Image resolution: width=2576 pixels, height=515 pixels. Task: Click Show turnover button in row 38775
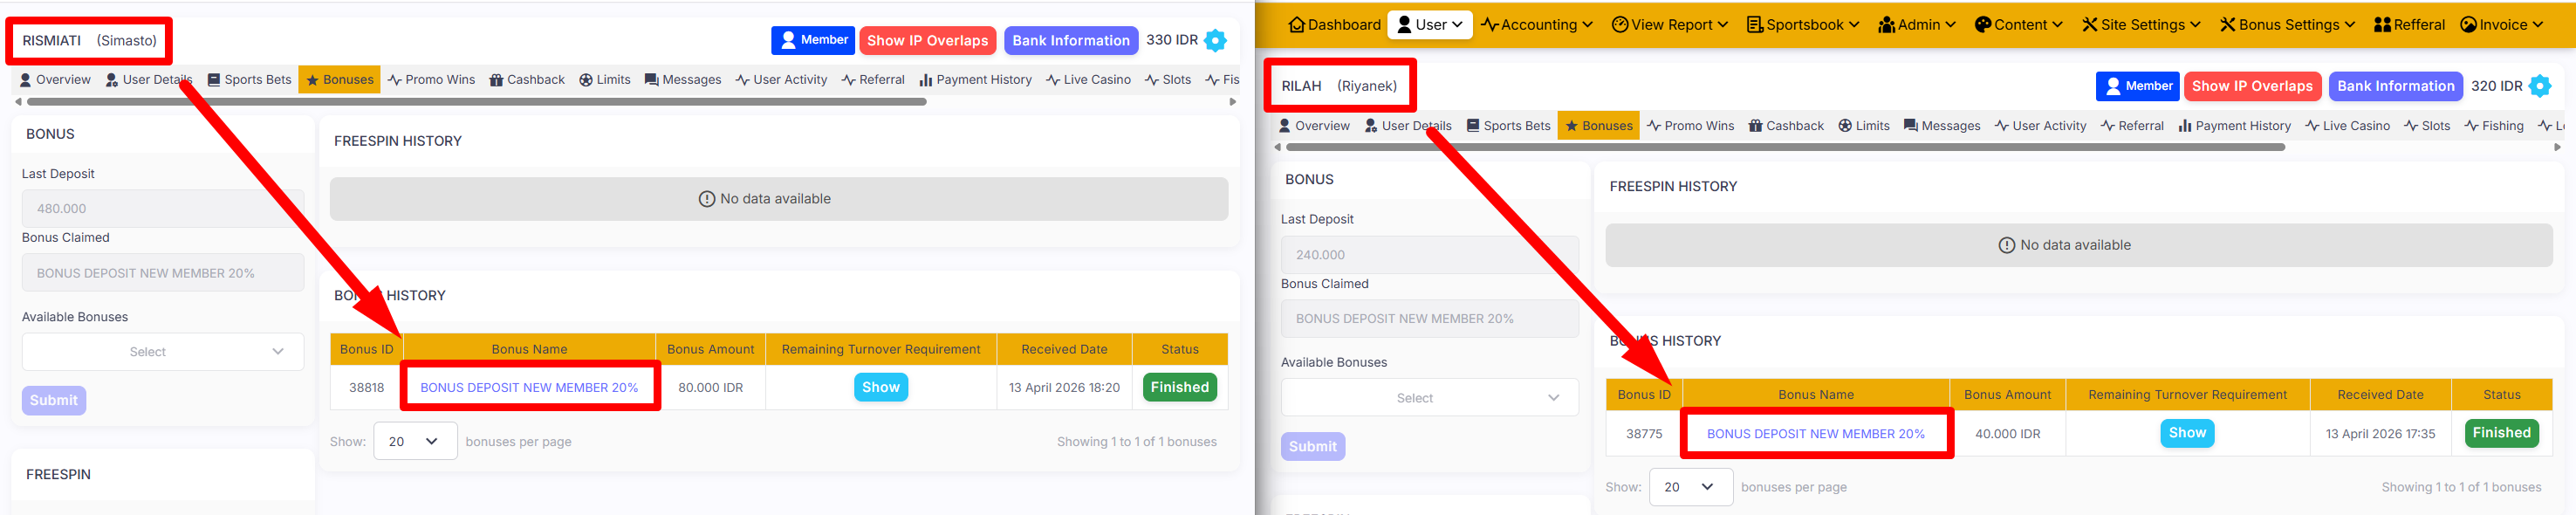click(x=2187, y=434)
